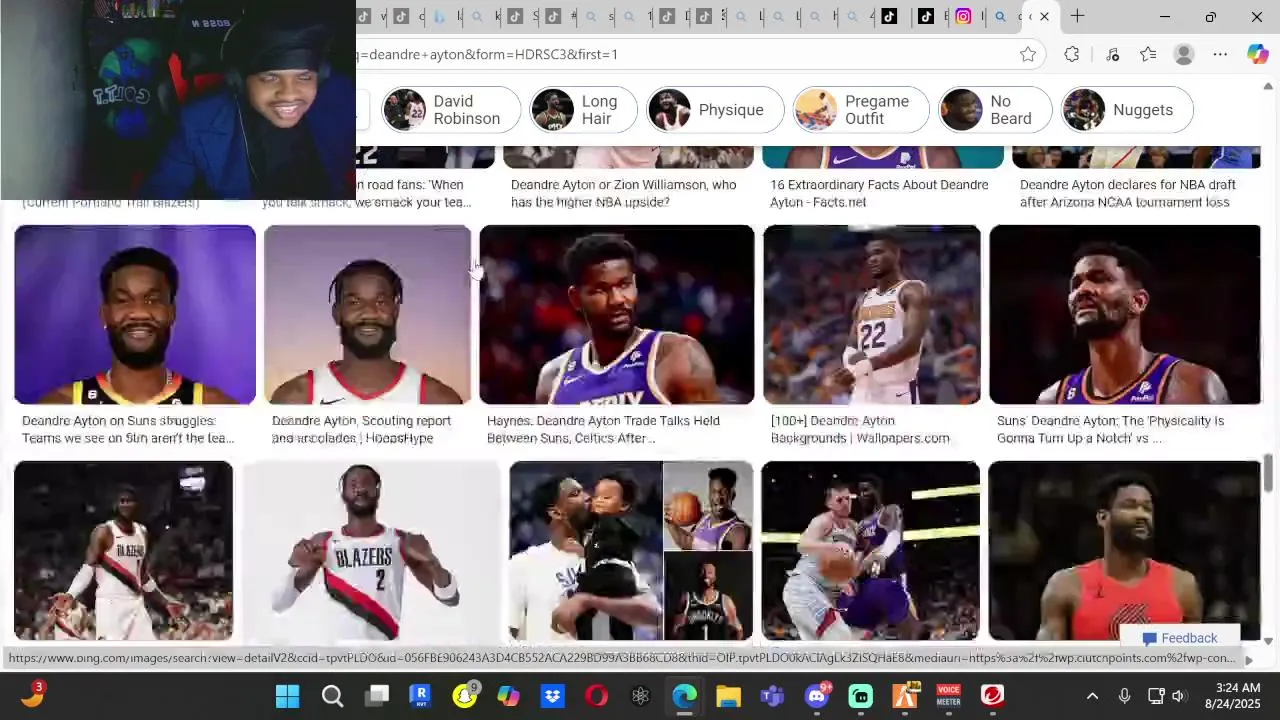Filter images by Long Hair chip
Image resolution: width=1280 pixels, height=720 pixels.
click(x=583, y=110)
